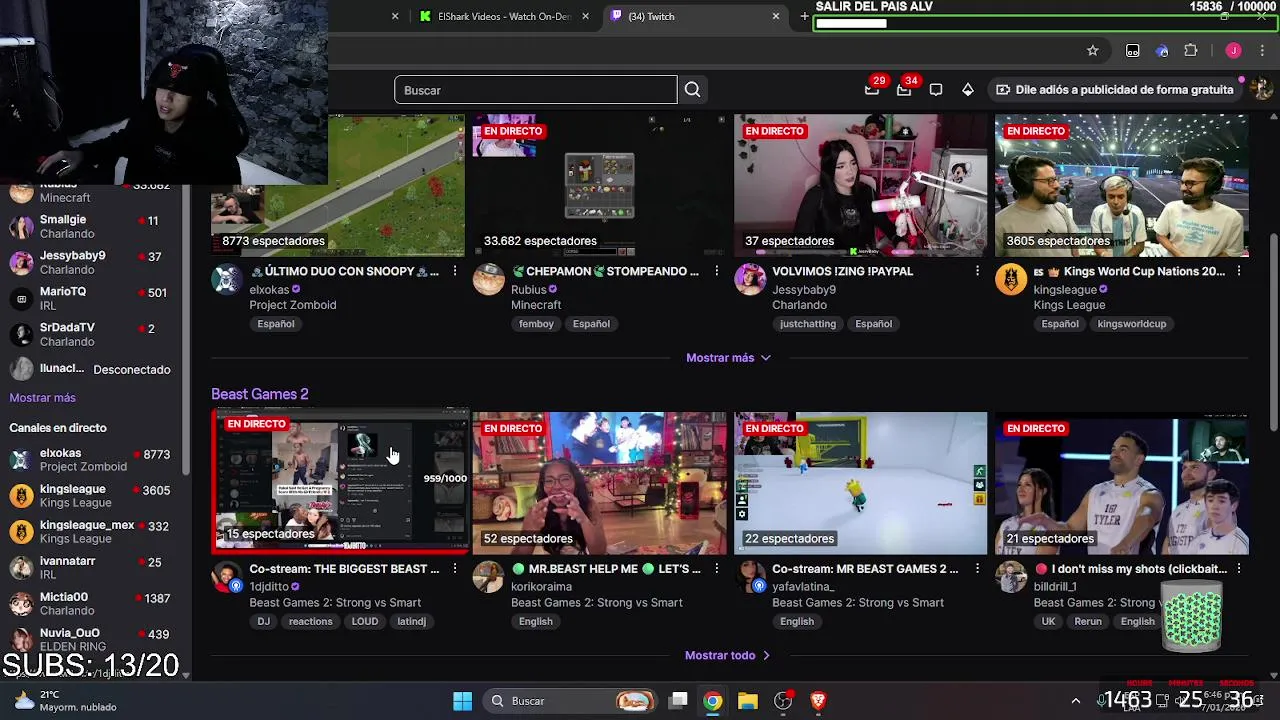The image size is (1280, 720).
Task: Expand Mostrar más below live channels row
Action: [728, 357]
